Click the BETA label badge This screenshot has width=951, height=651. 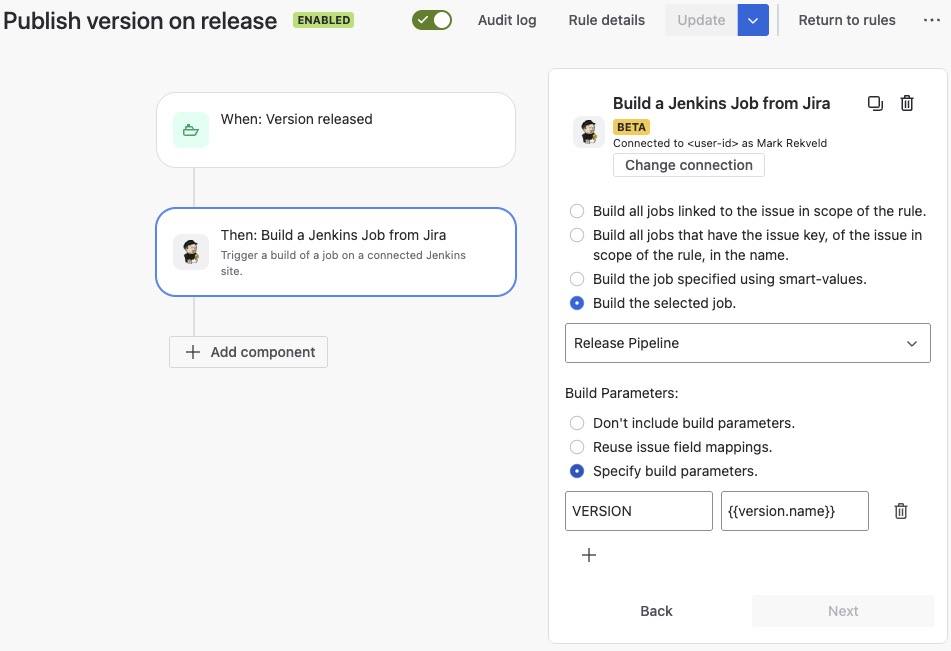[x=631, y=127]
